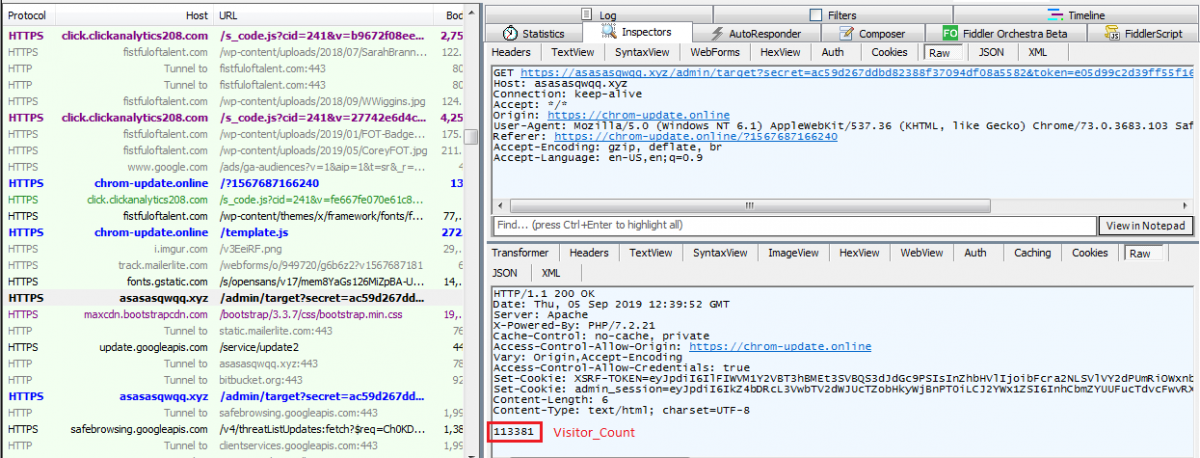Open the Caching response tab
1200x458 pixels.
coord(1032,253)
